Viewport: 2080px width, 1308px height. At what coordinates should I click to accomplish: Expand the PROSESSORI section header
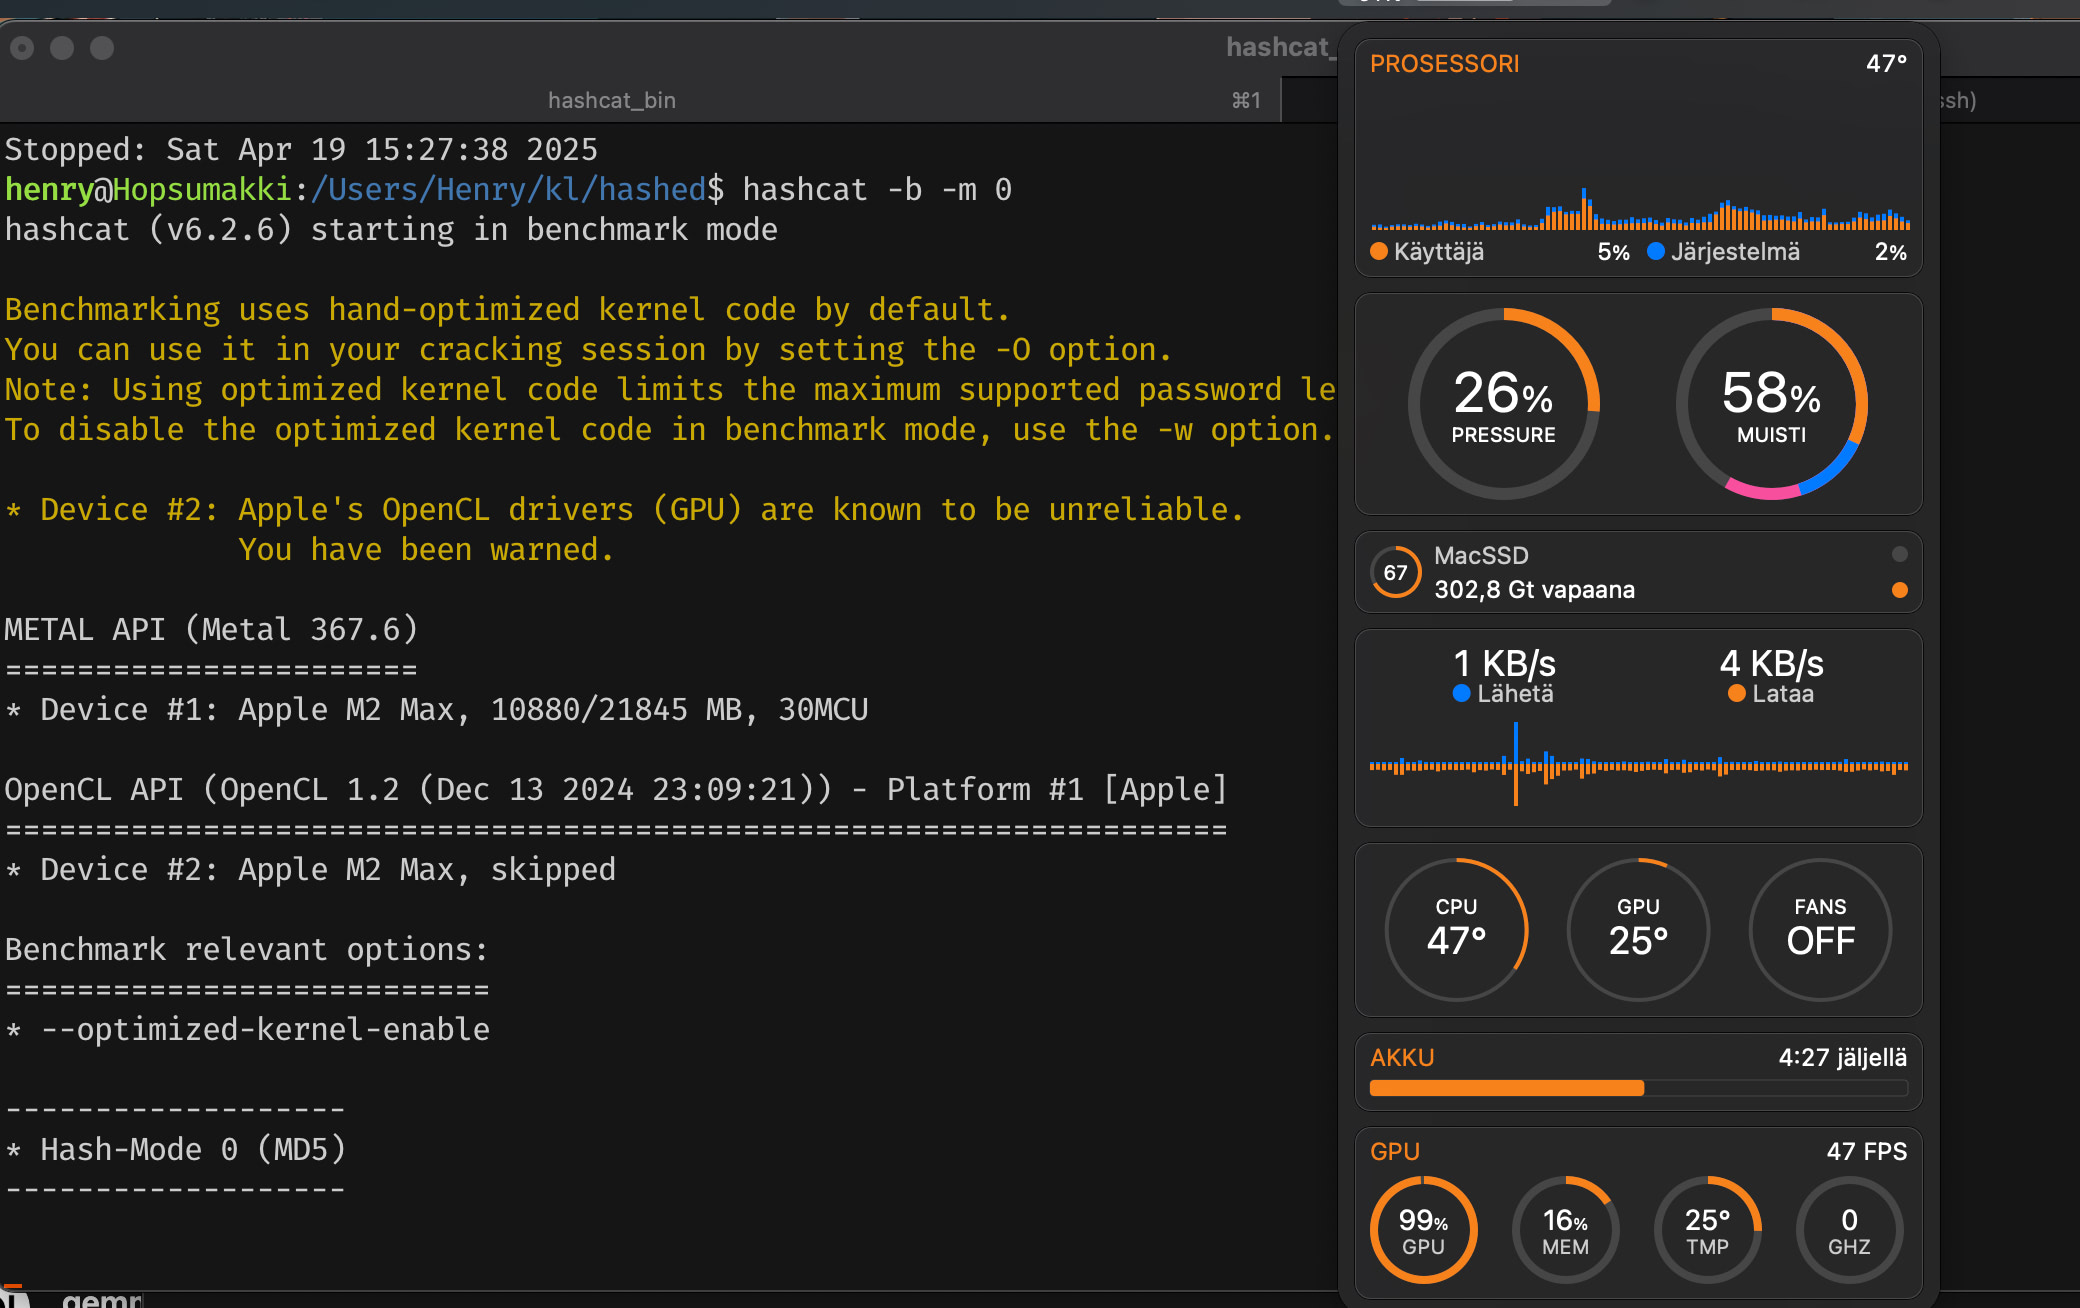(x=1445, y=63)
